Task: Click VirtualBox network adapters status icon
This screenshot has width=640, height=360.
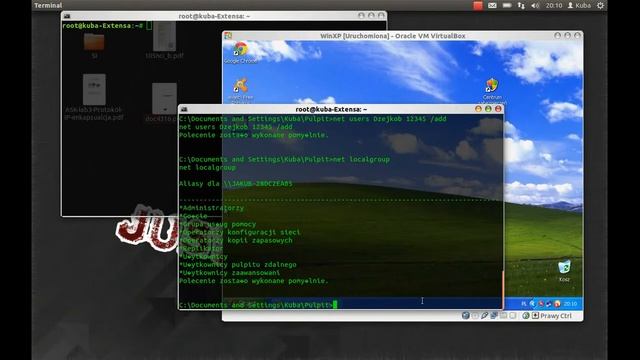Action: point(494,316)
